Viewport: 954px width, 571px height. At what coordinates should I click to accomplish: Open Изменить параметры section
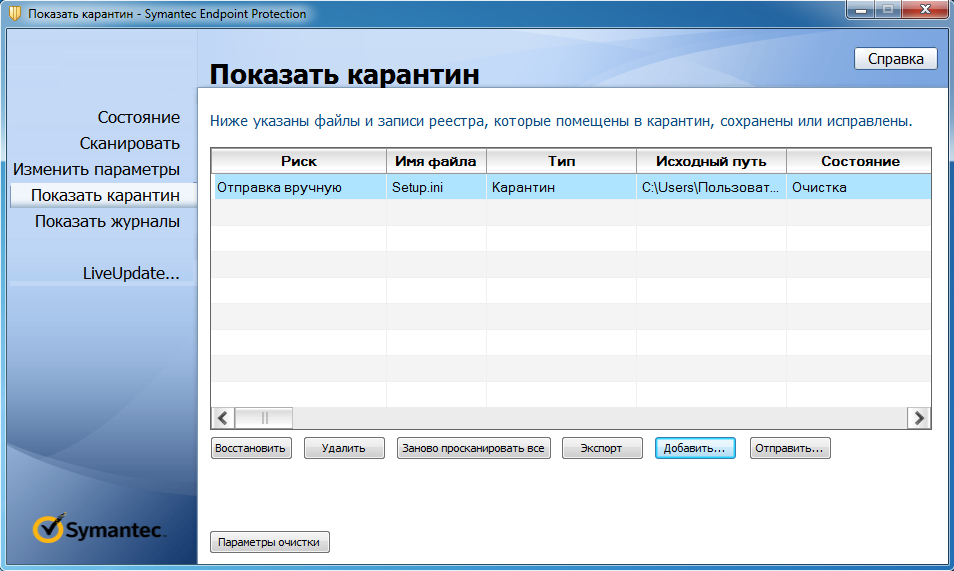[x=97, y=169]
